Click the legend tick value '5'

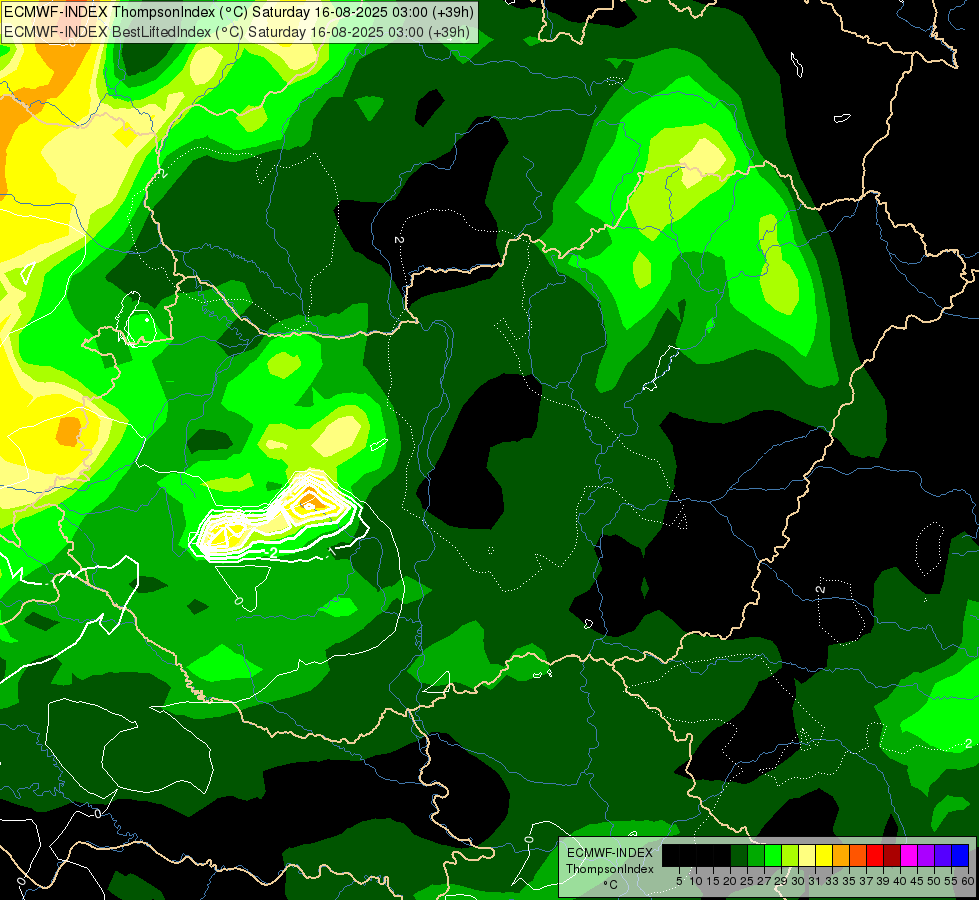[679, 881]
